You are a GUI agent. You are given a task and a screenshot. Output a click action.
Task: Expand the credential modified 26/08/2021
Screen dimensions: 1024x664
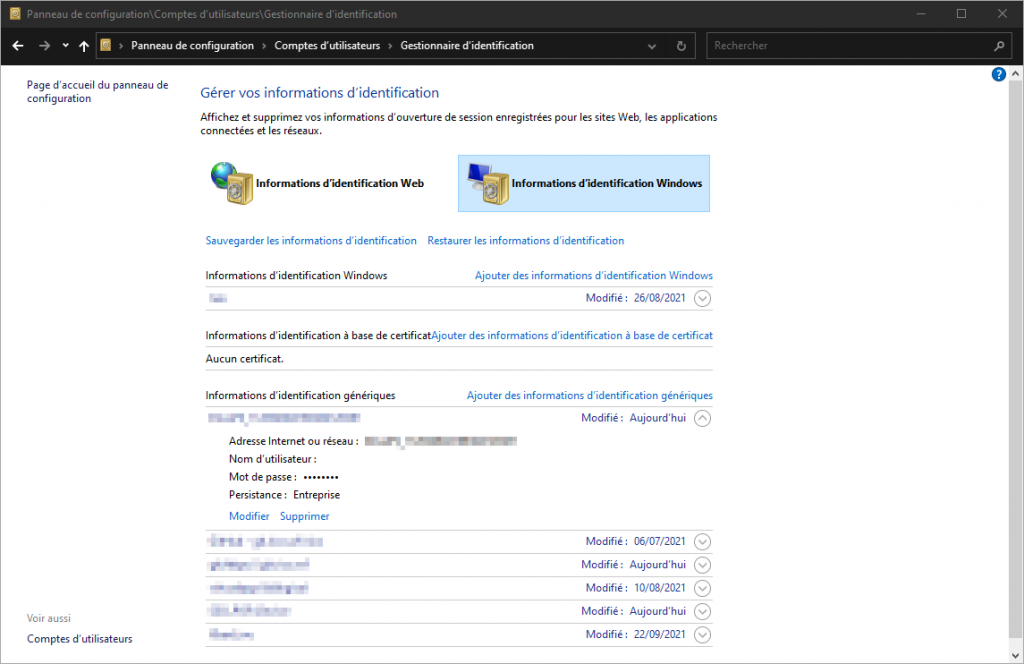702,298
